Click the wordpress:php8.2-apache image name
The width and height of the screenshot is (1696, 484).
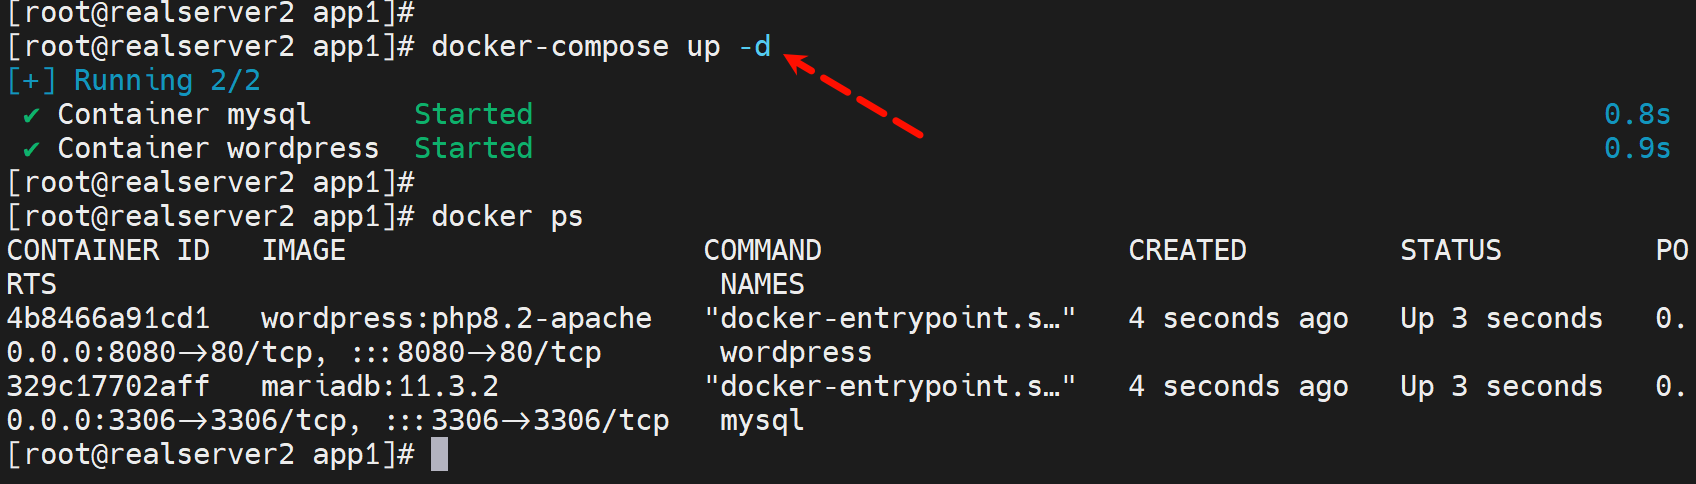pyautogui.click(x=456, y=319)
